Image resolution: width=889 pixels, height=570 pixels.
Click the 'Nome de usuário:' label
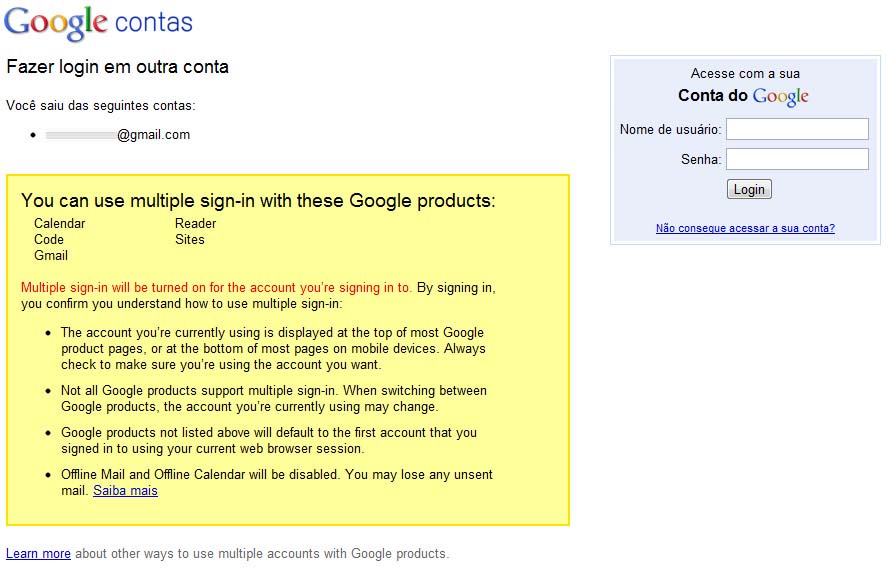(670, 129)
